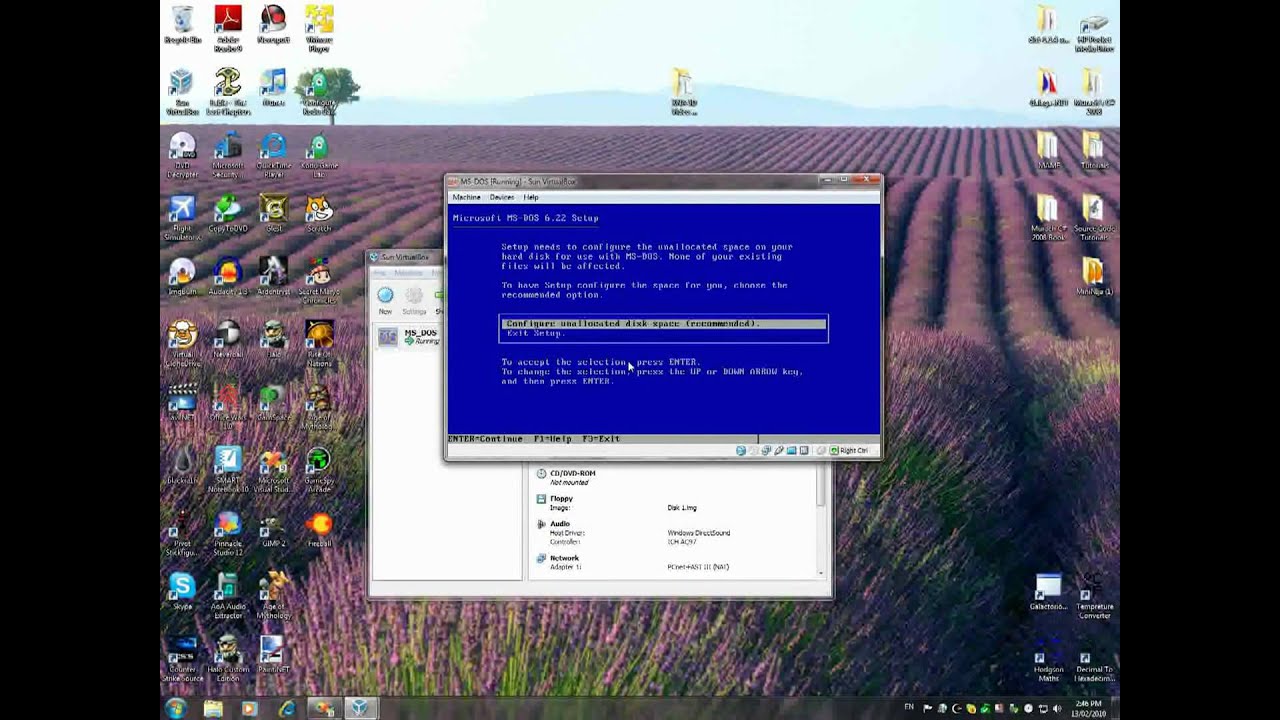Open the Machine menu in the MS-DOS VM window
Image resolution: width=1280 pixels, height=720 pixels.
pos(466,197)
